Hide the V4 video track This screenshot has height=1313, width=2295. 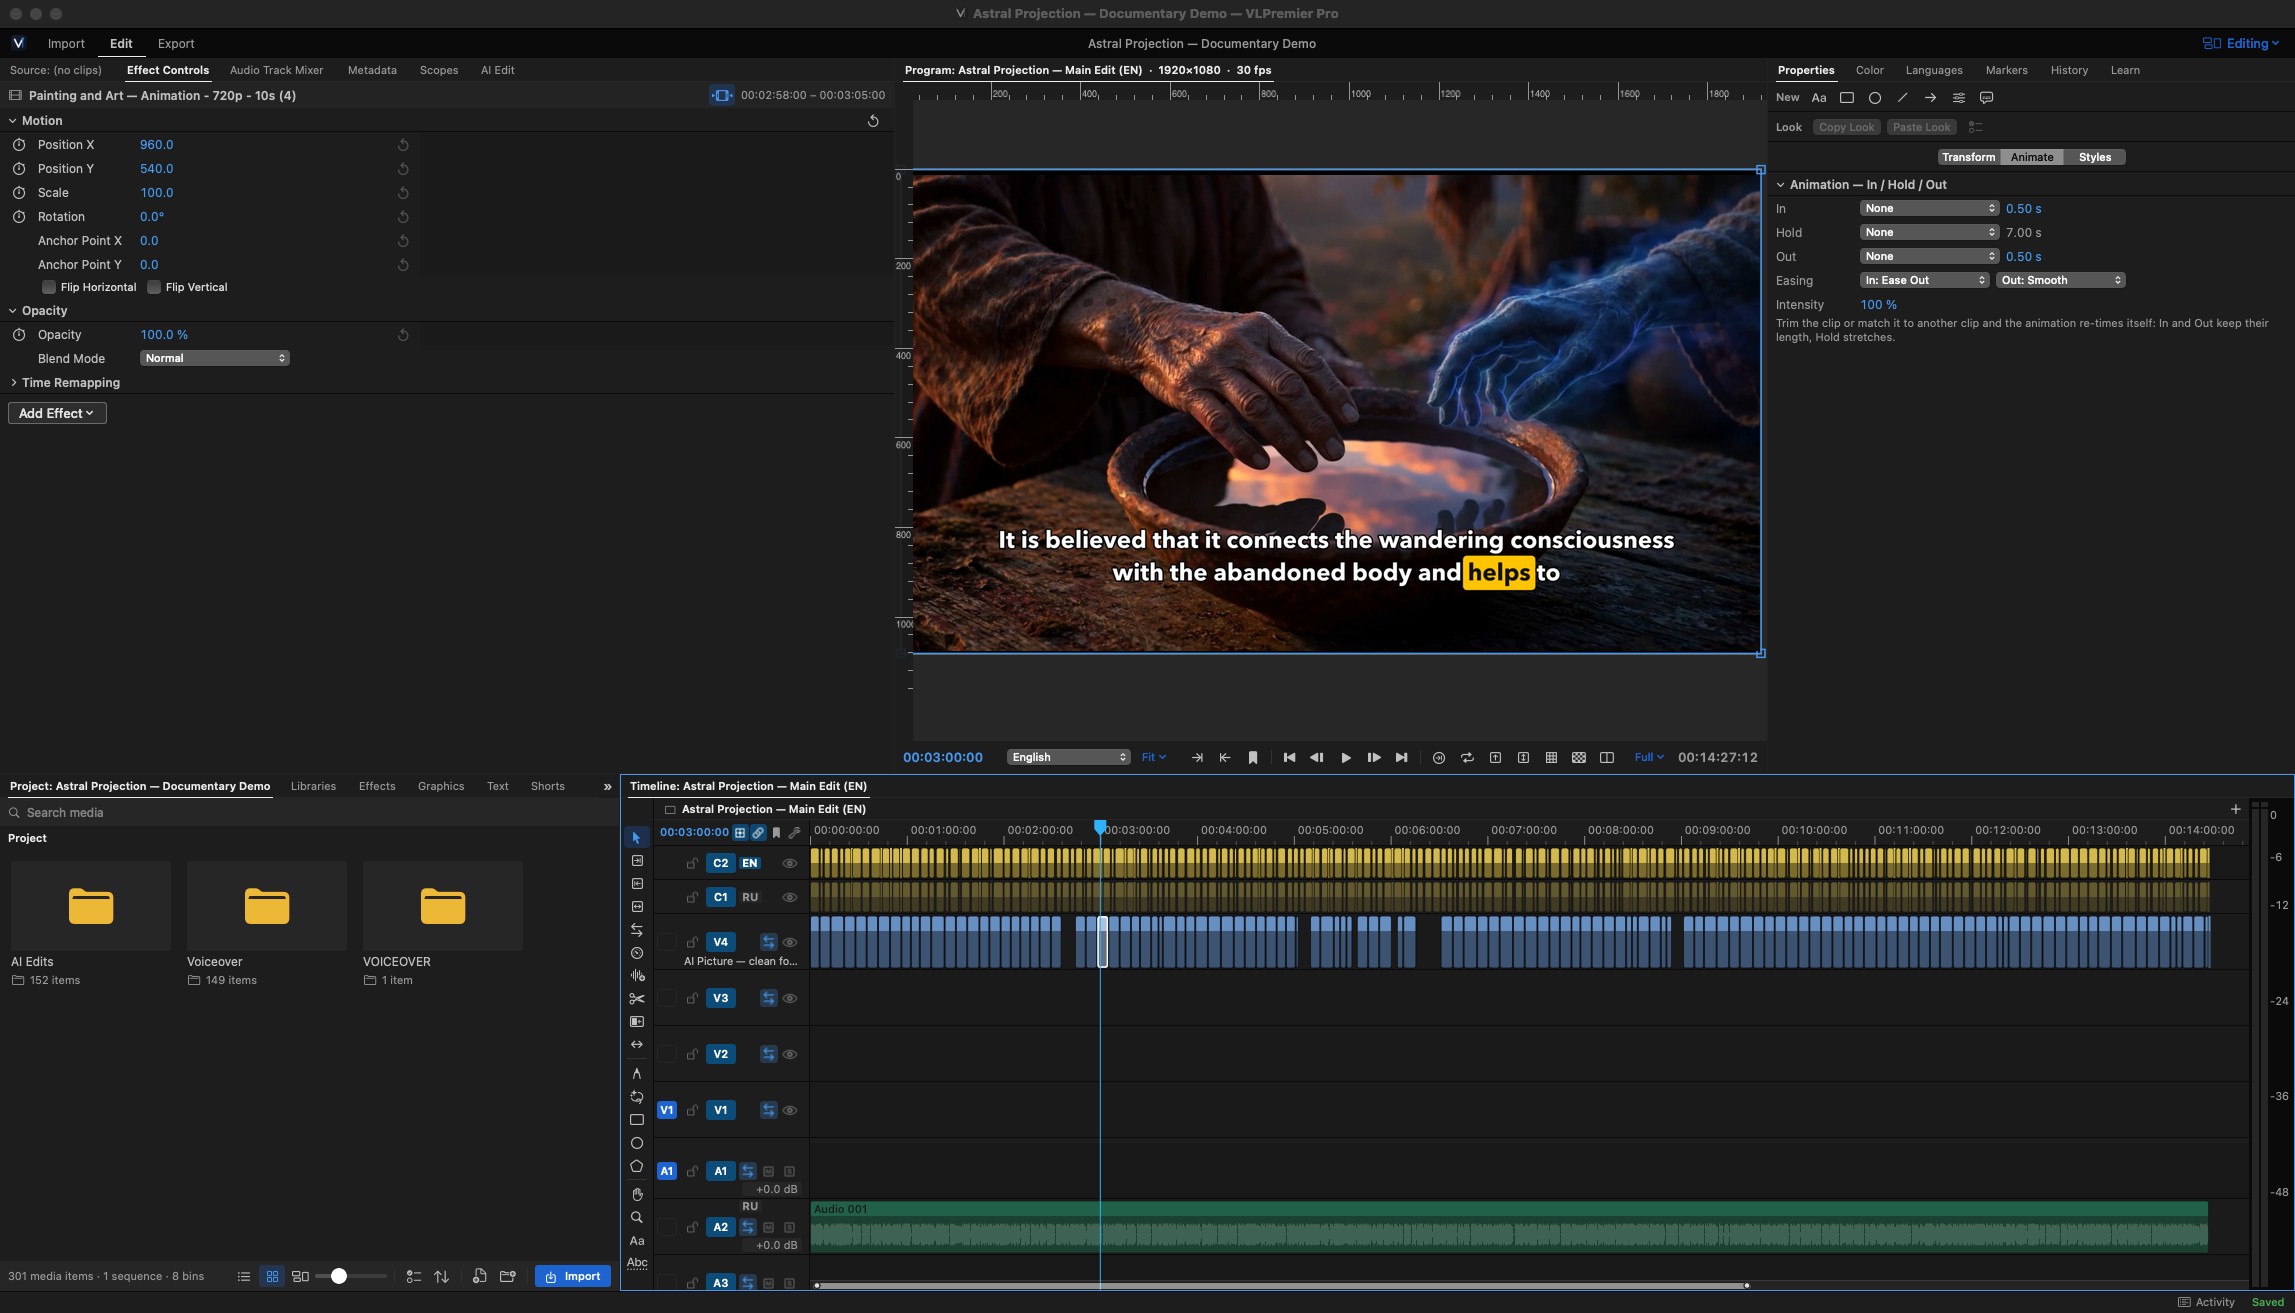(x=790, y=942)
